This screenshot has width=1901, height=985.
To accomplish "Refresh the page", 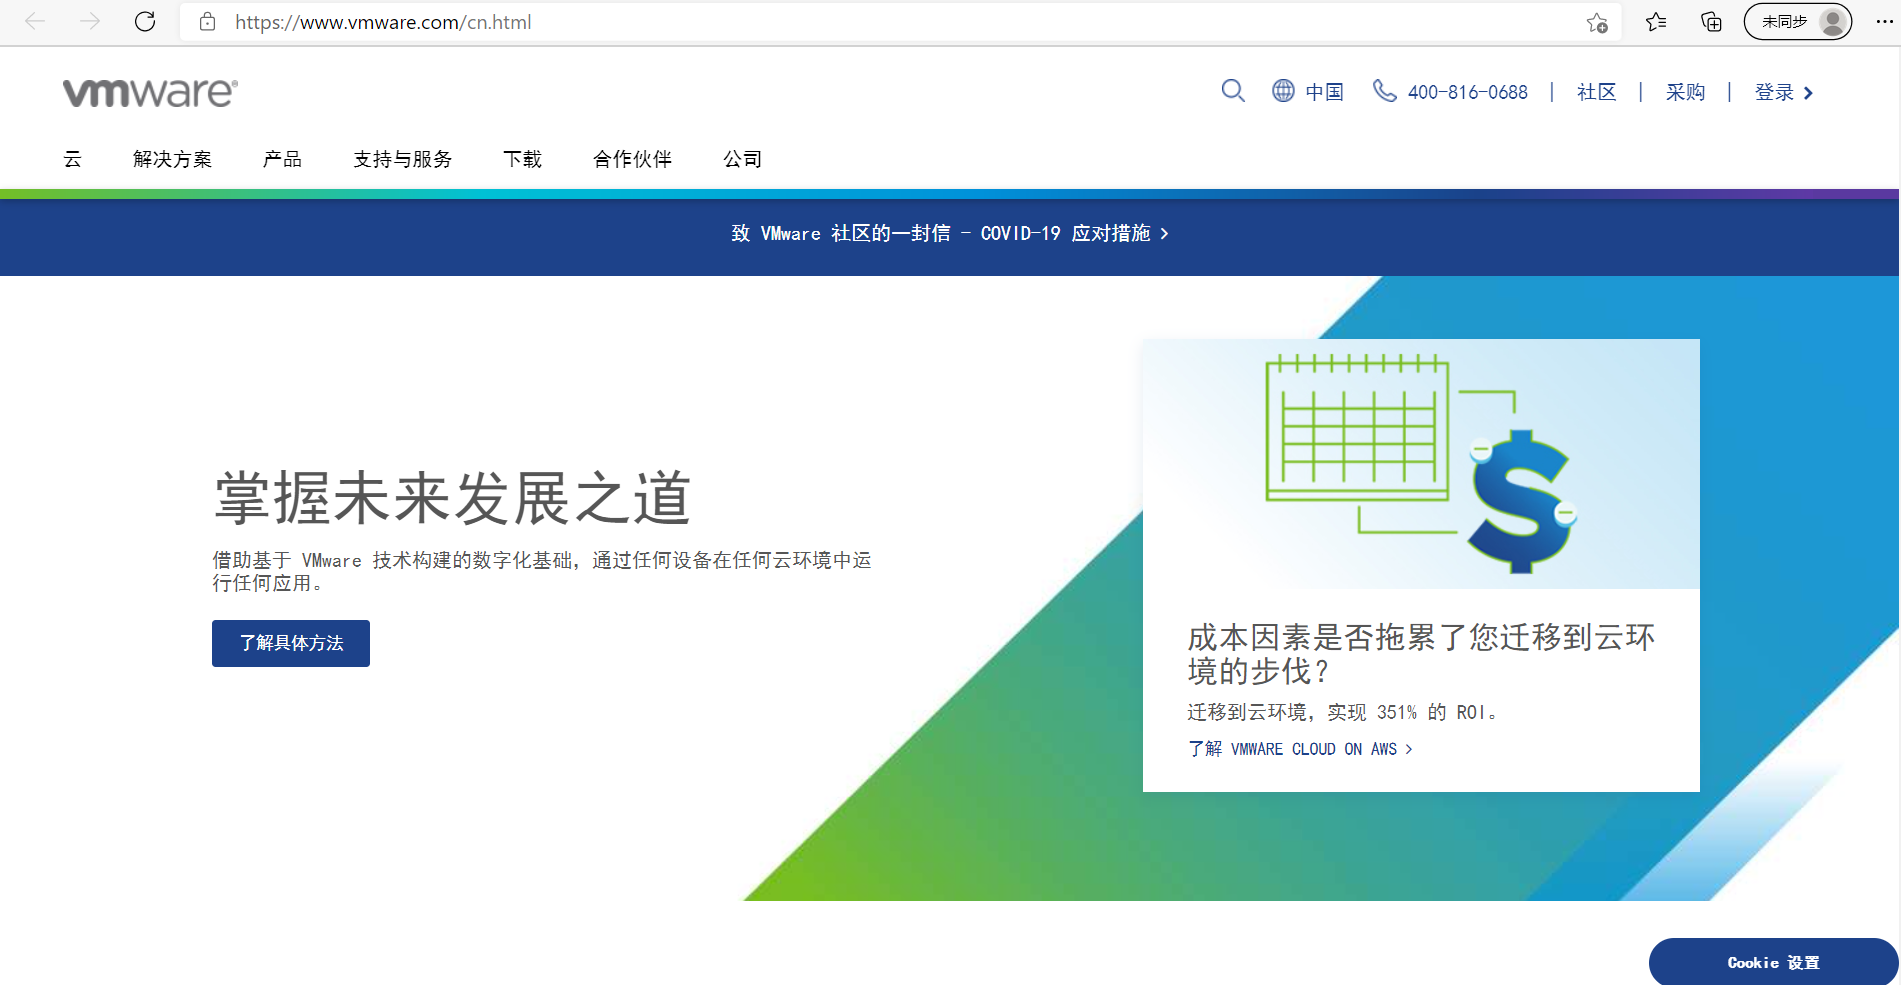I will [x=144, y=21].
